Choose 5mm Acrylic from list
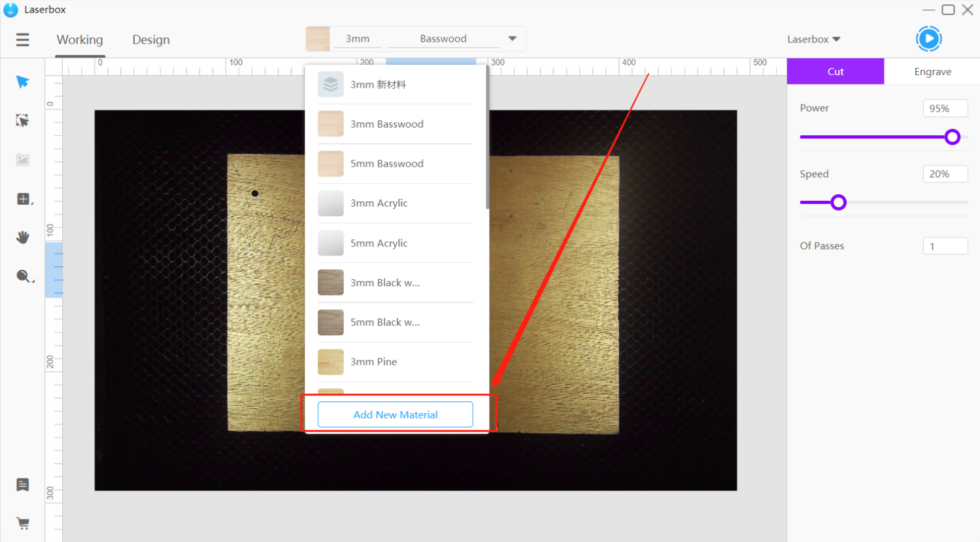980x542 pixels. tap(395, 243)
